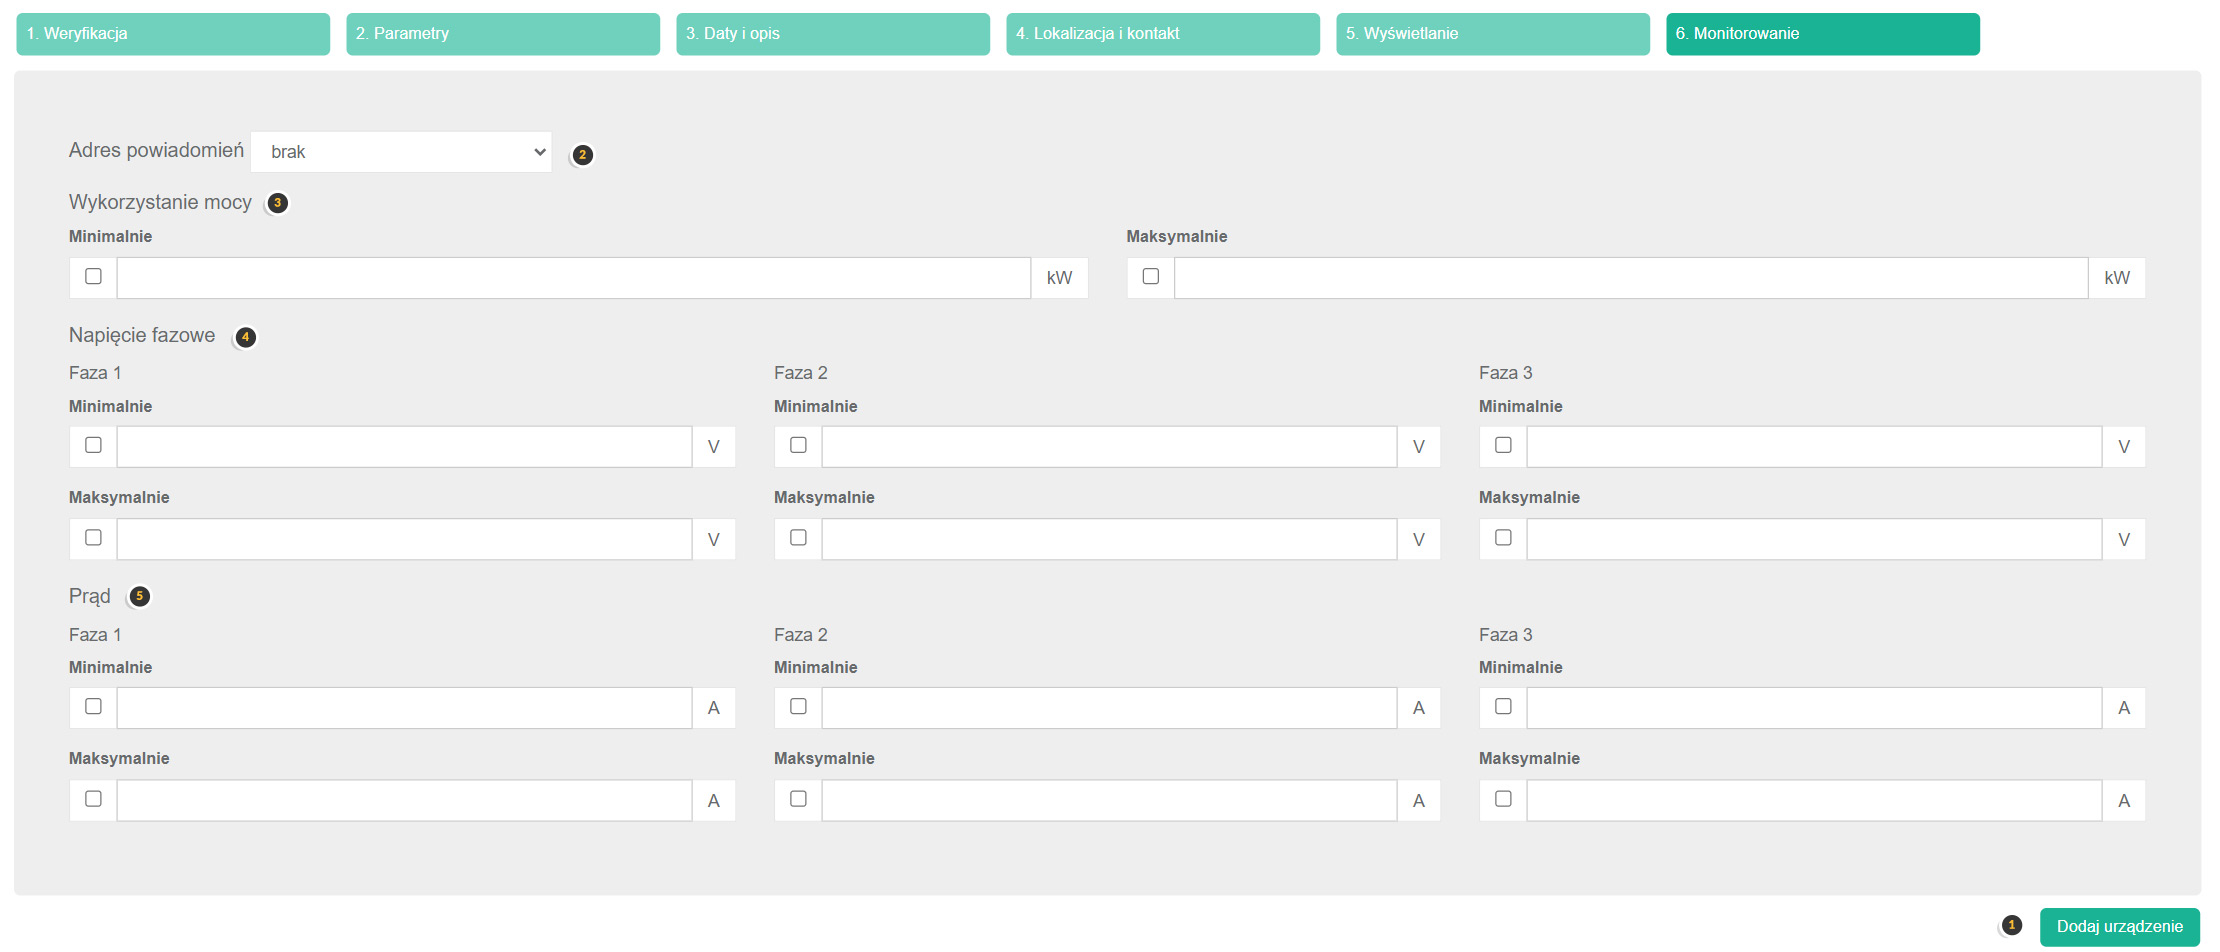The height and width of the screenshot is (952, 2220).
Task: Open the Adres powiadomień dropdown
Action: point(401,152)
